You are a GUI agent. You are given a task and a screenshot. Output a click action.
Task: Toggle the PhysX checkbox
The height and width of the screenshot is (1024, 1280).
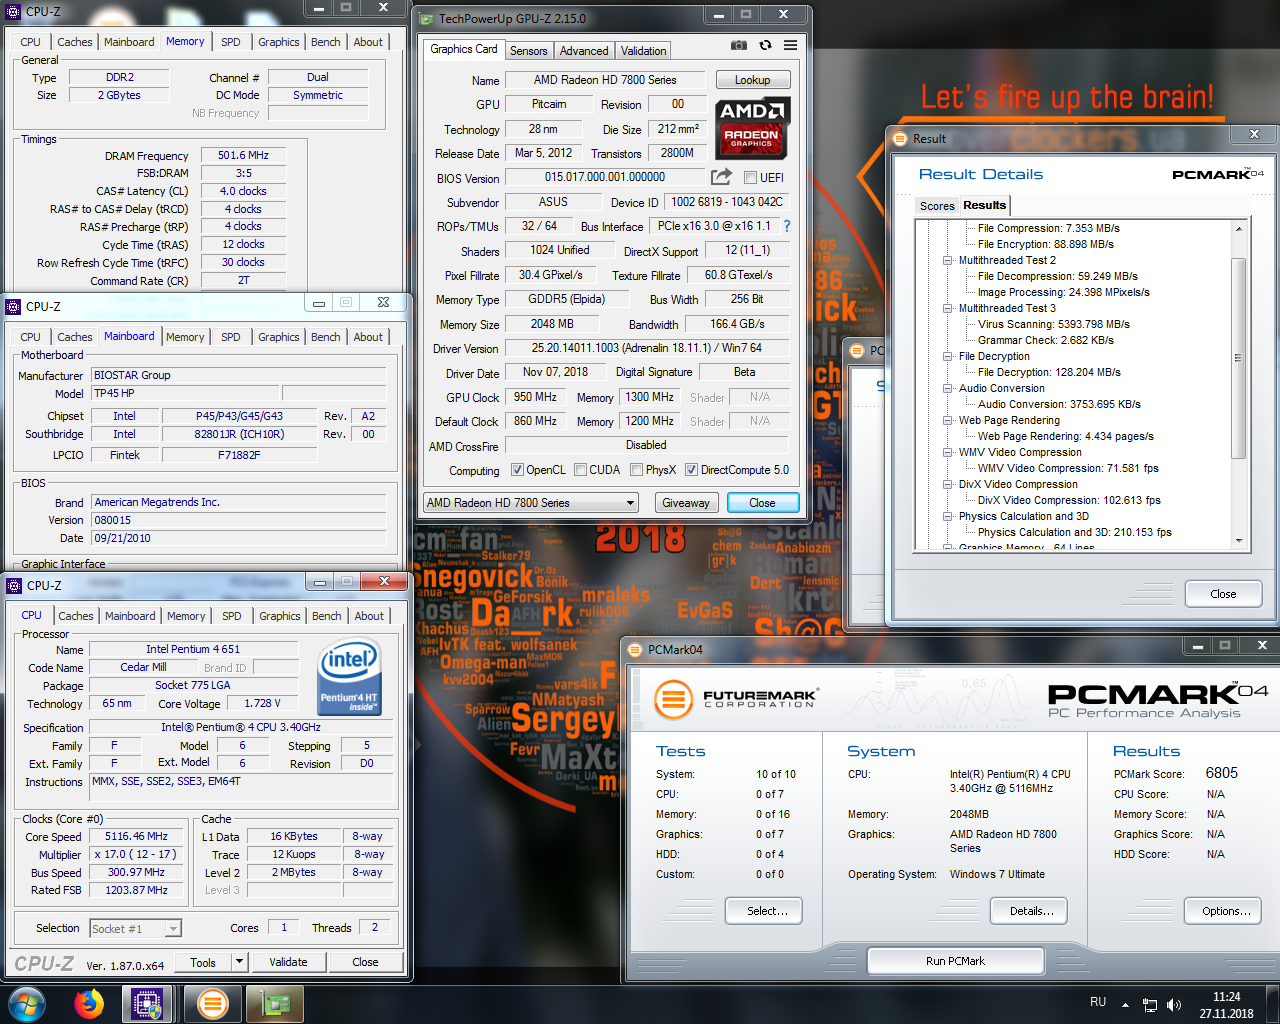[x=636, y=470]
